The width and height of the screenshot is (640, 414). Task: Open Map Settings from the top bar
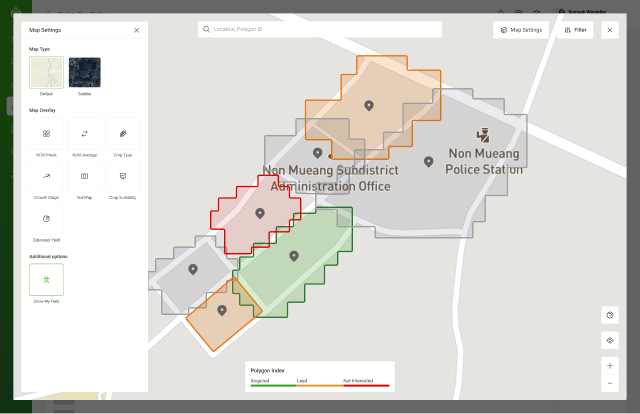(x=521, y=30)
